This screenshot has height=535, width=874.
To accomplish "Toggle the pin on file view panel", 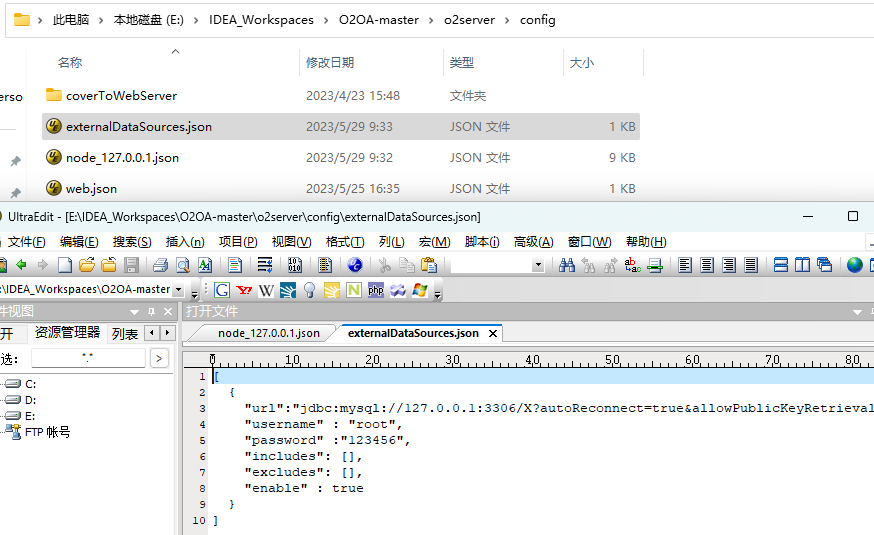I will click(151, 311).
